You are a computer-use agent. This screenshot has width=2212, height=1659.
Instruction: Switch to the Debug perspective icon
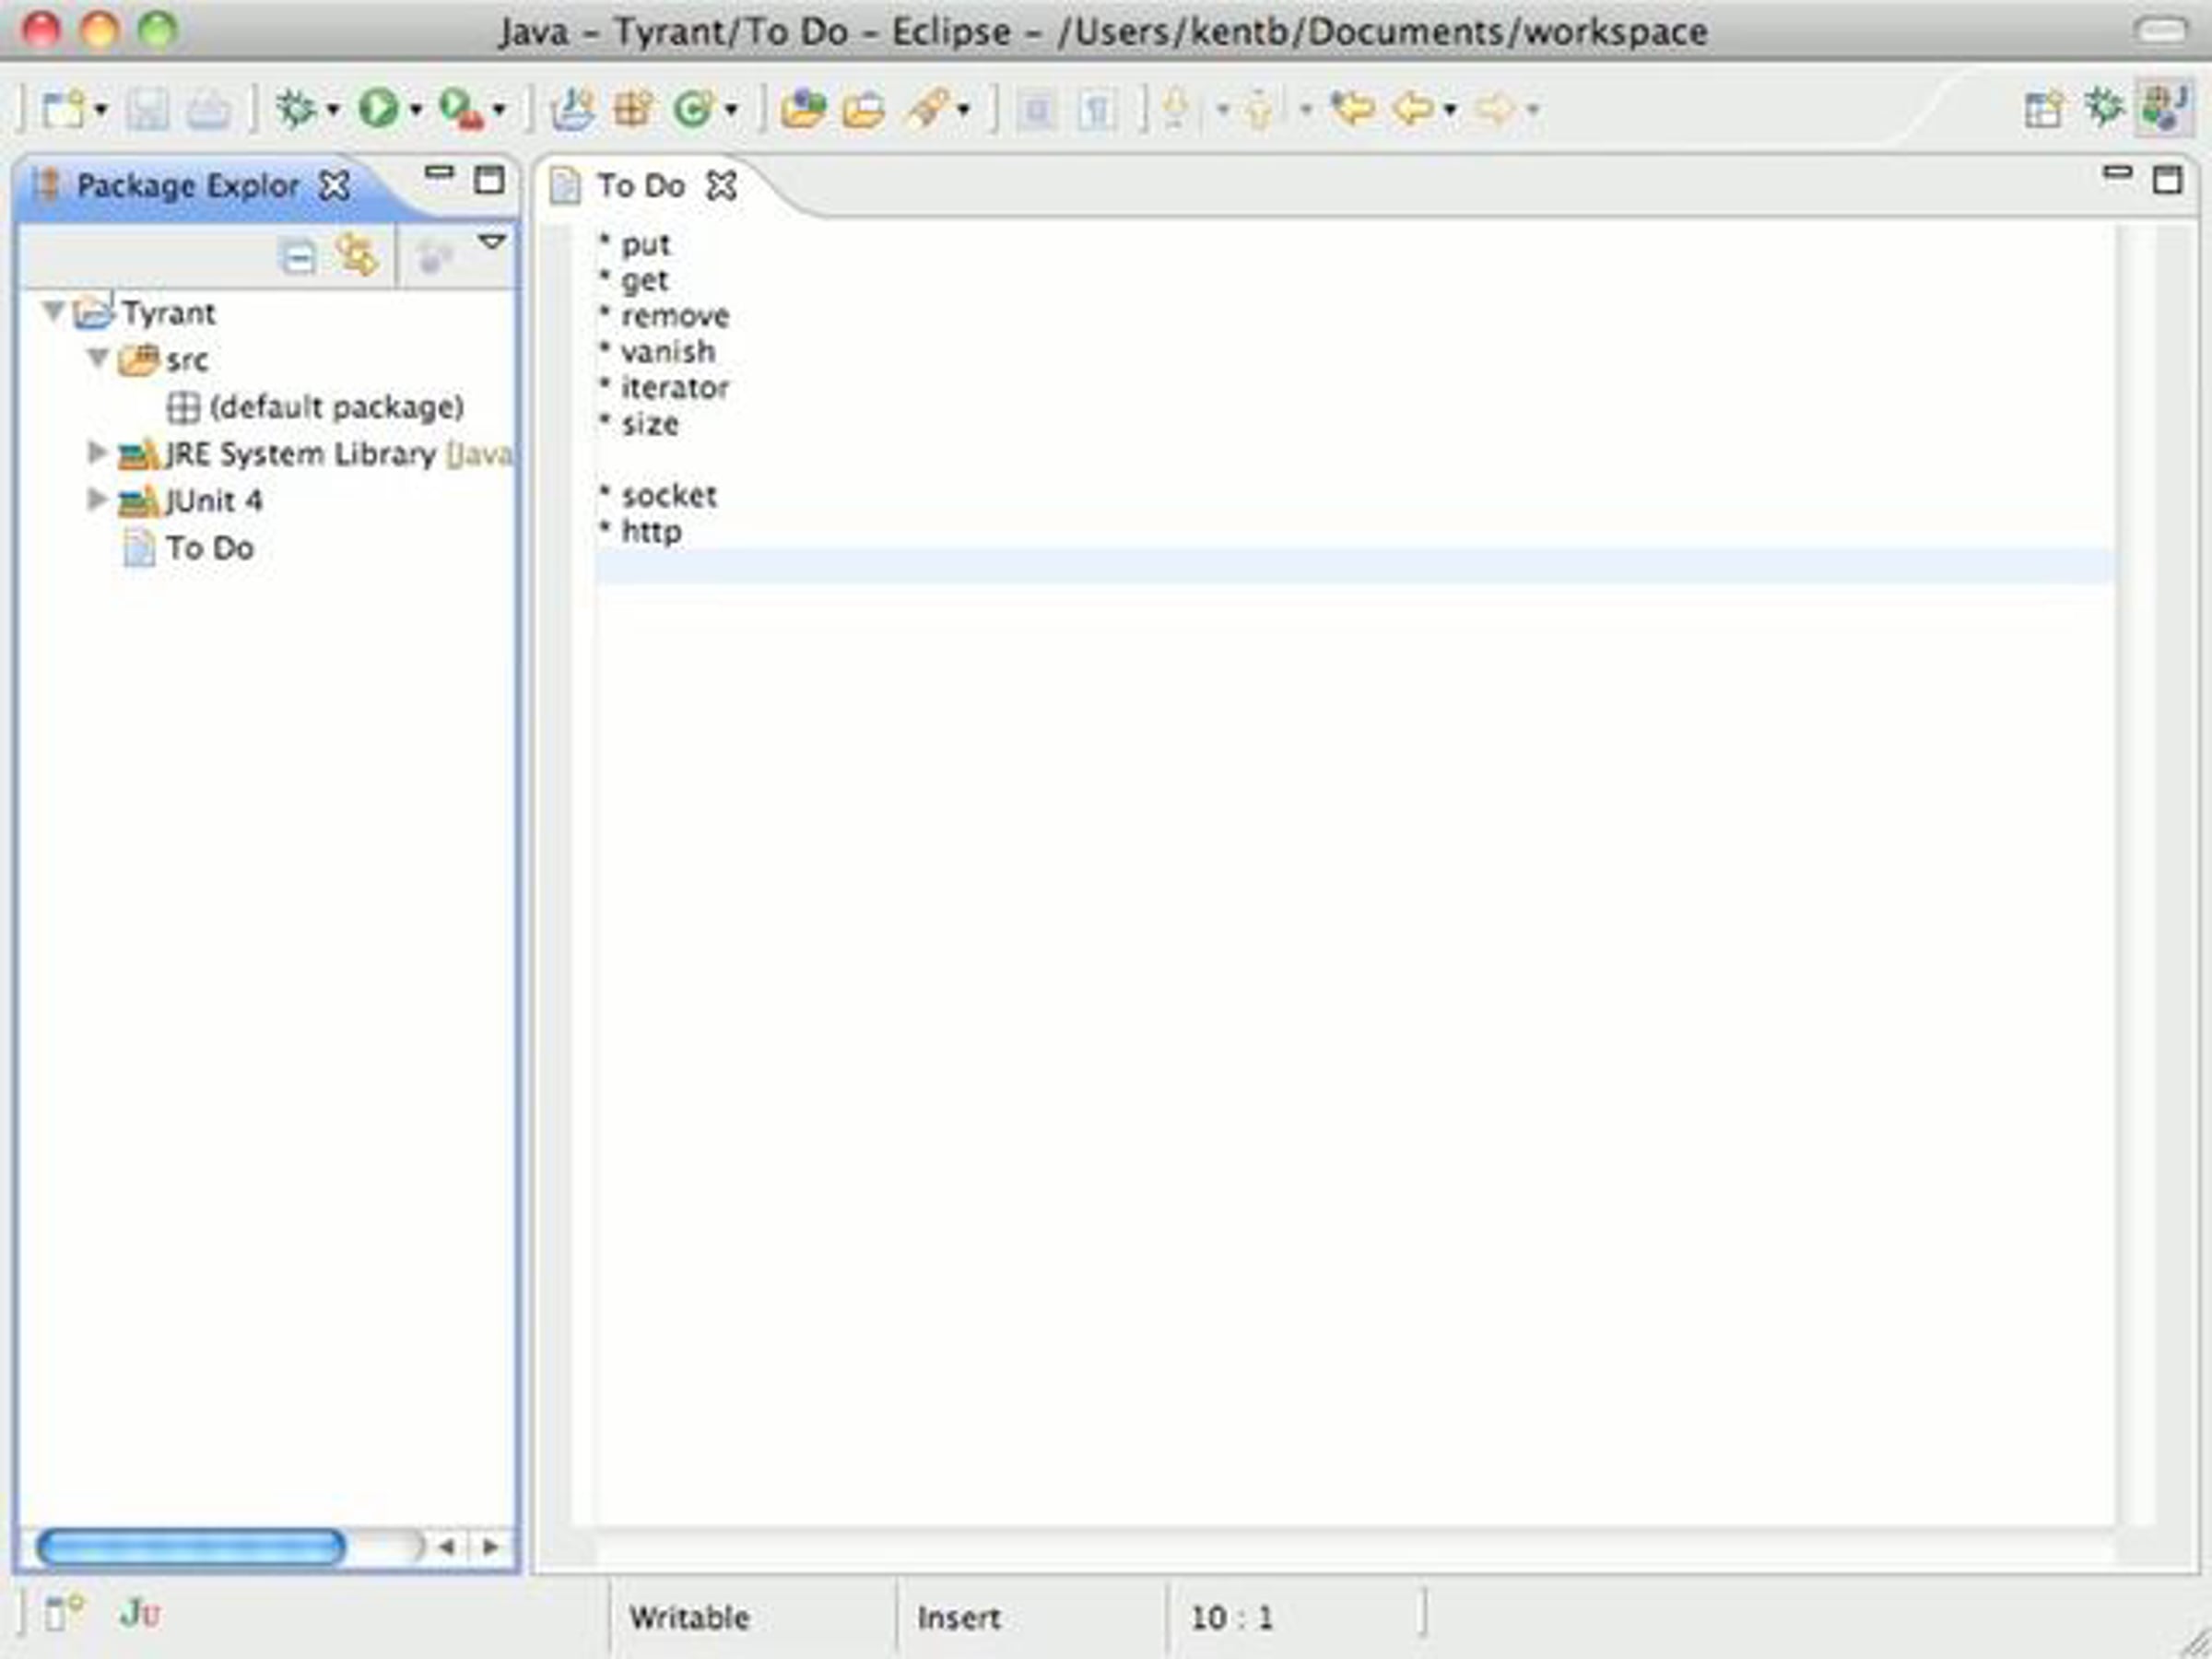point(2104,107)
